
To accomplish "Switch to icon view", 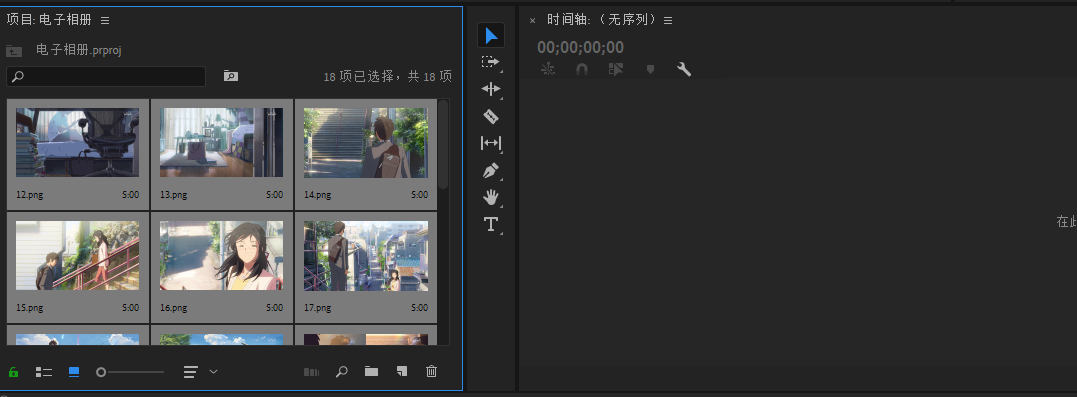I will click(x=74, y=372).
